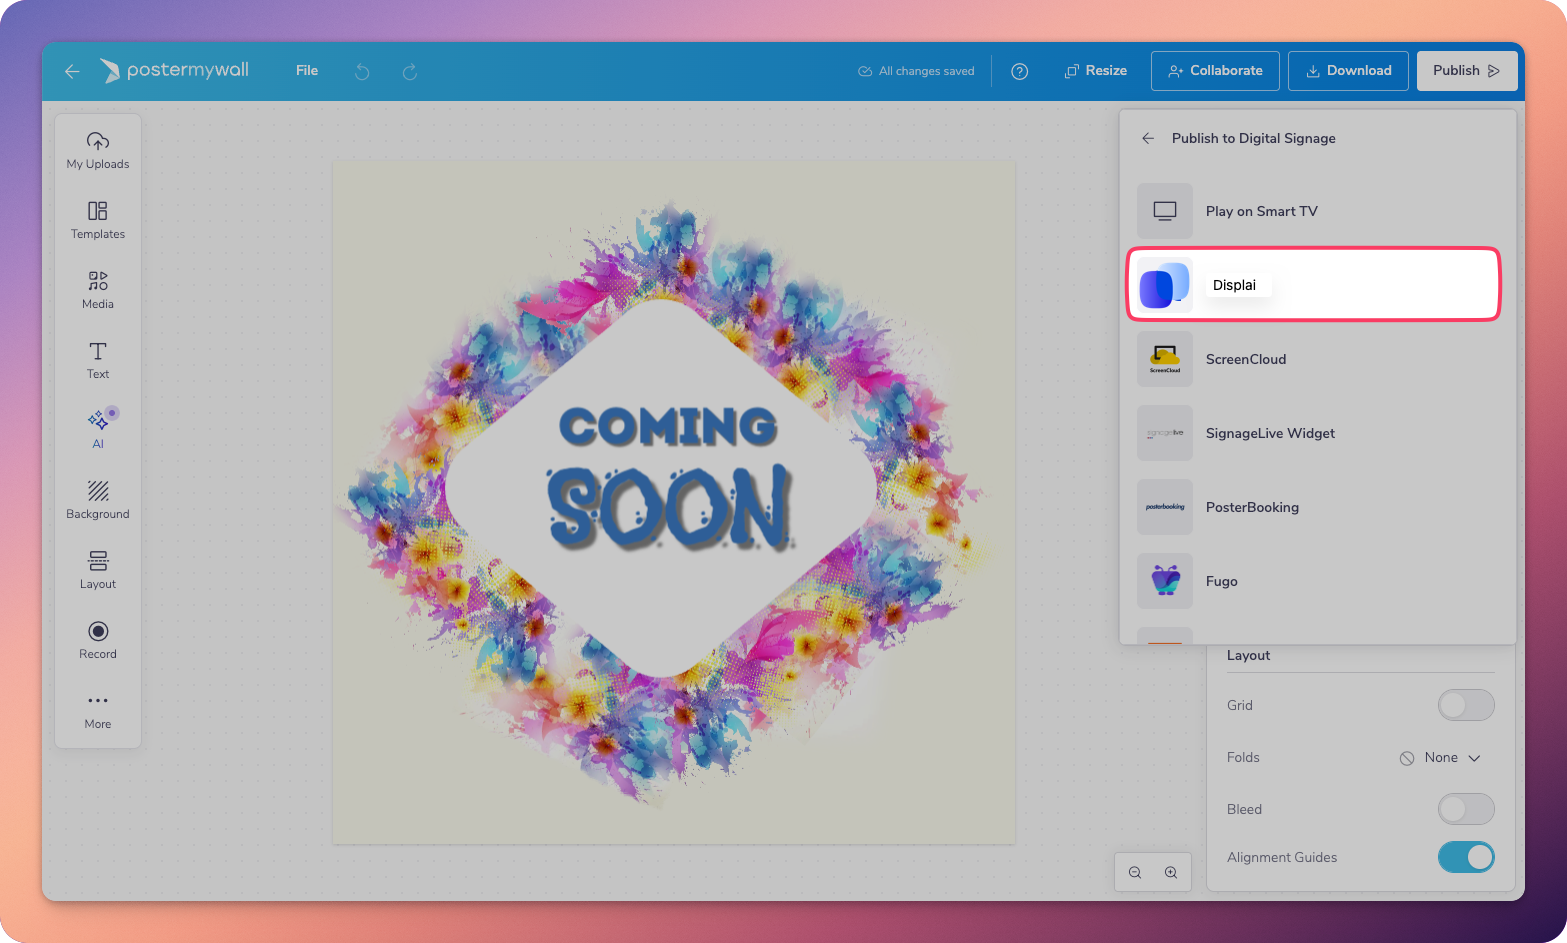The image size is (1567, 943).
Task: Open the Layout sidebar tool
Action: point(98,570)
